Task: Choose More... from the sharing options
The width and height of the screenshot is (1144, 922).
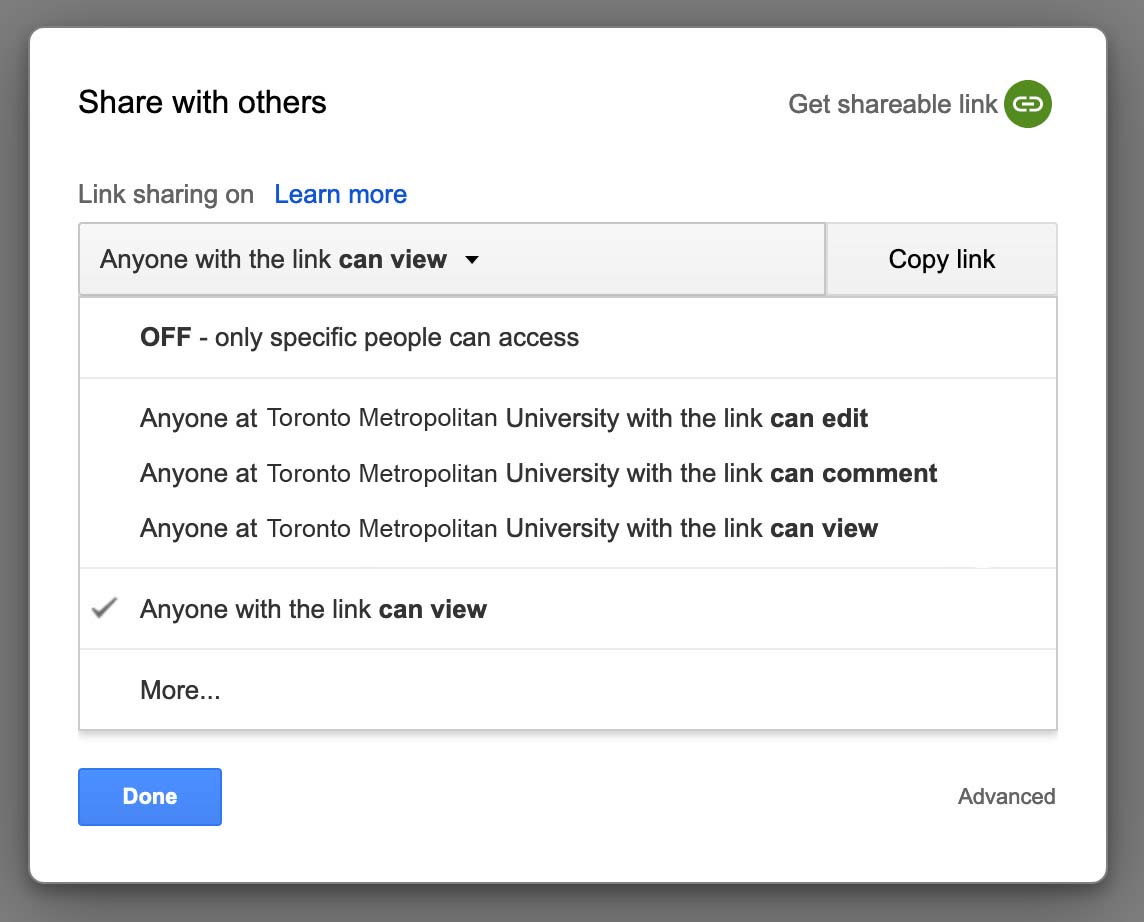Action: (x=180, y=690)
